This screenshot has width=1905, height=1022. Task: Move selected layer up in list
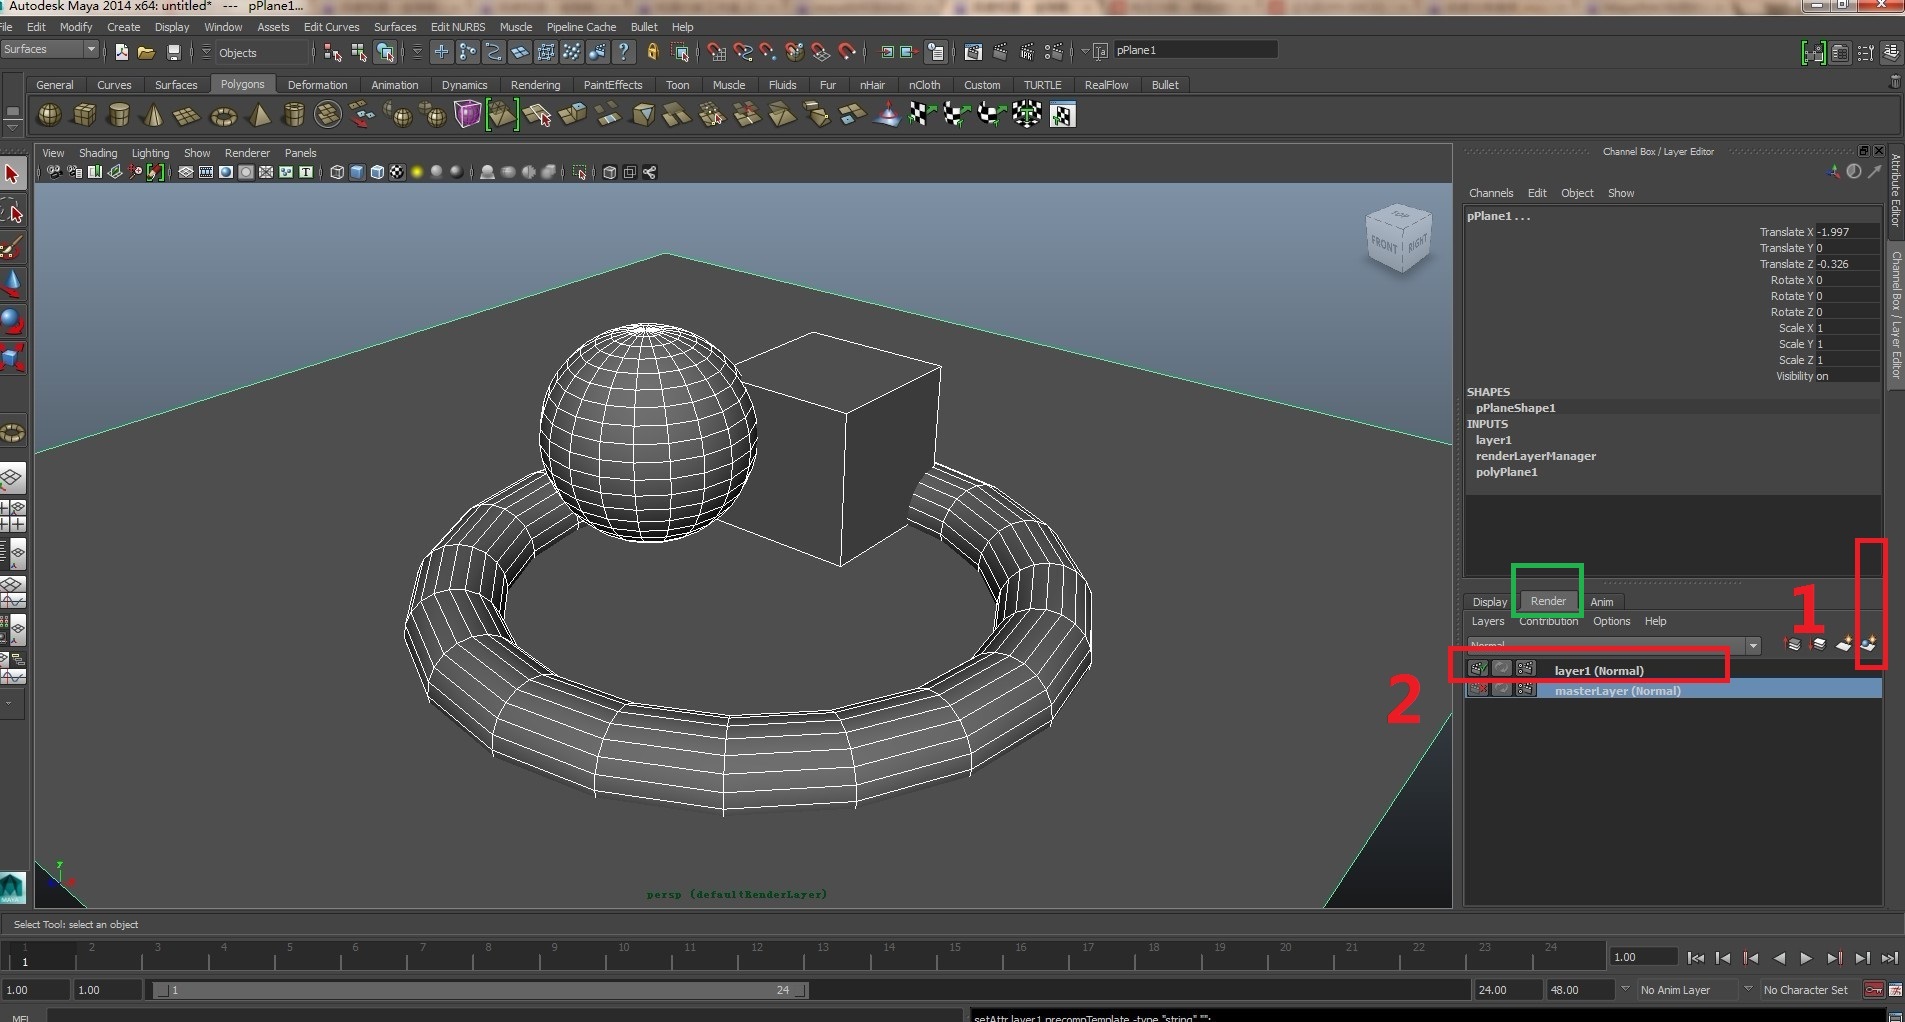[x=1793, y=645]
